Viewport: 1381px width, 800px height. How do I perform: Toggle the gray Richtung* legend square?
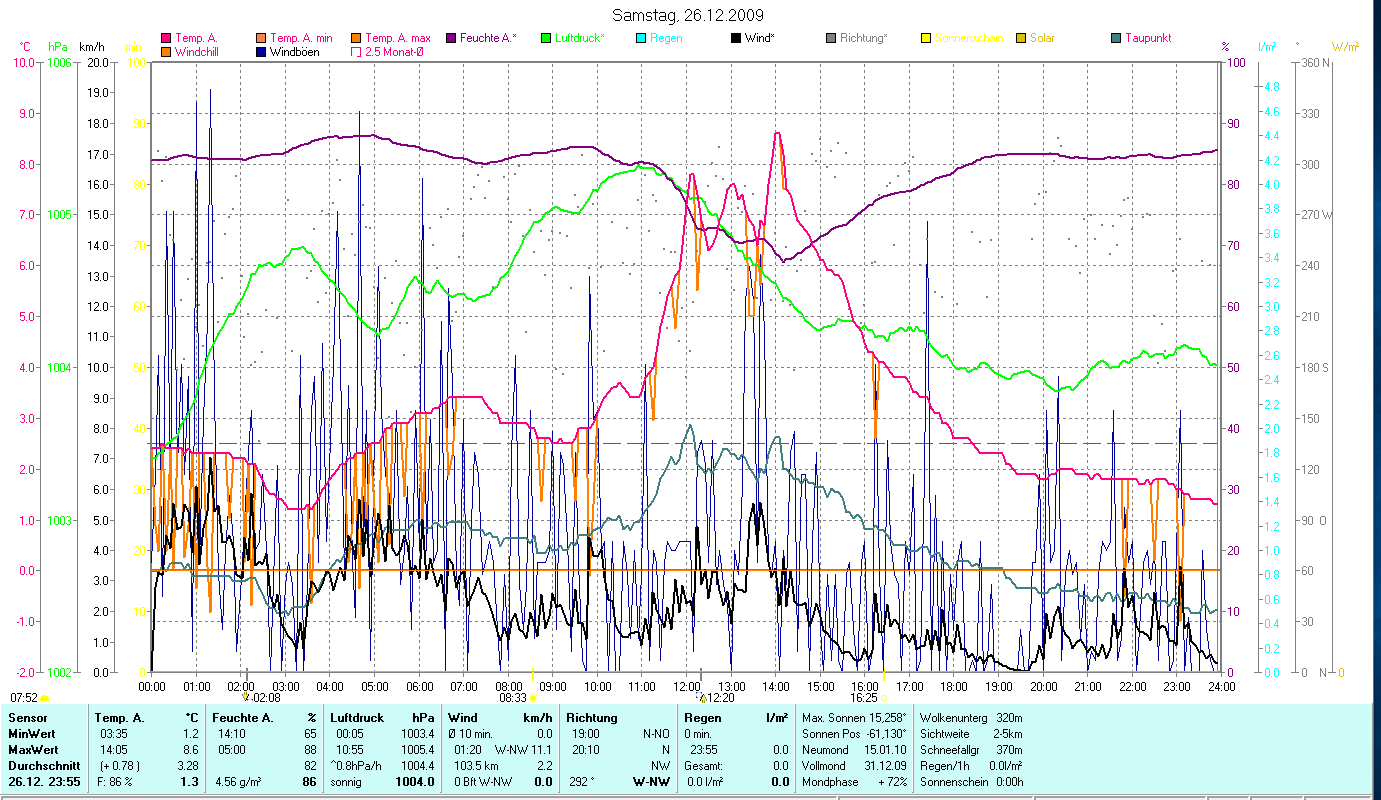coord(831,39)
